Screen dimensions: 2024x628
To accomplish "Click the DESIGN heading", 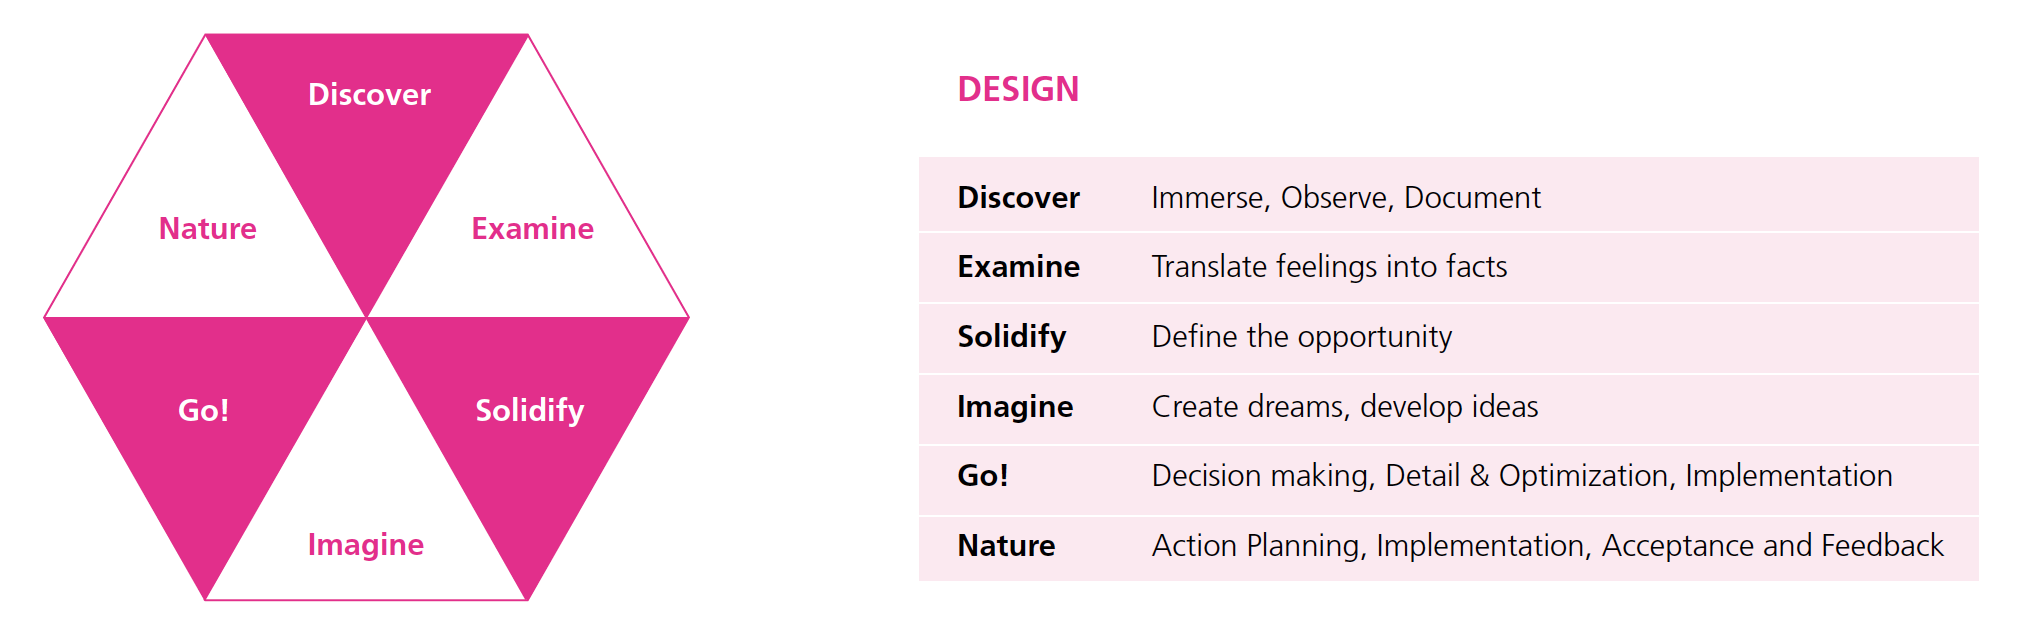I will [1018, 90].
